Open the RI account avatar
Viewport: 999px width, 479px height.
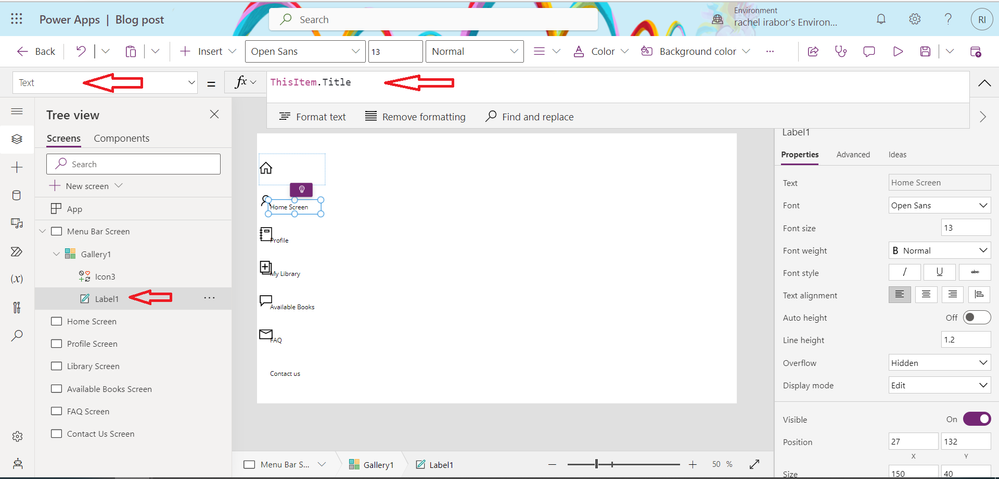click(x=980, y=20)
